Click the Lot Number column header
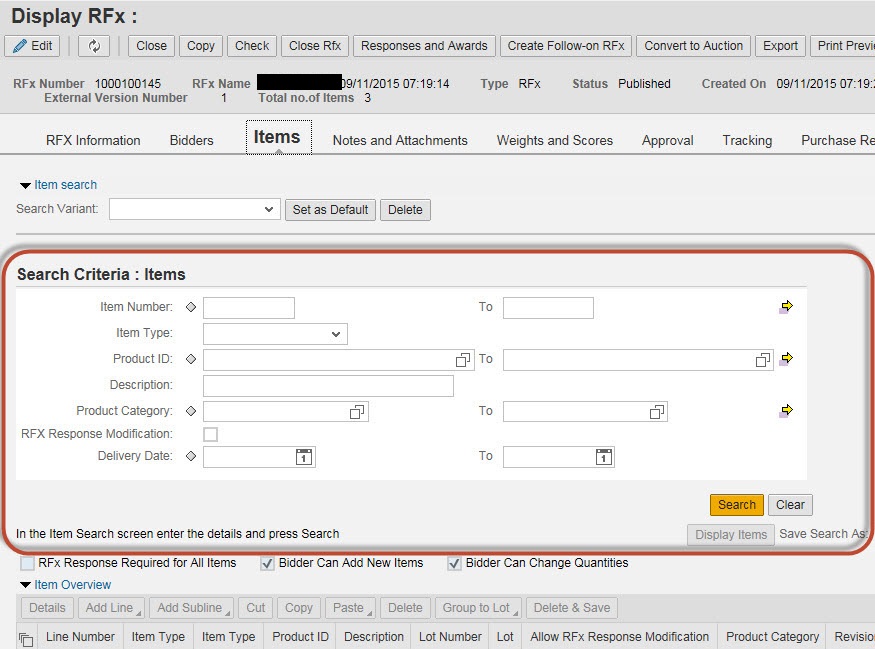 [450, 637]
